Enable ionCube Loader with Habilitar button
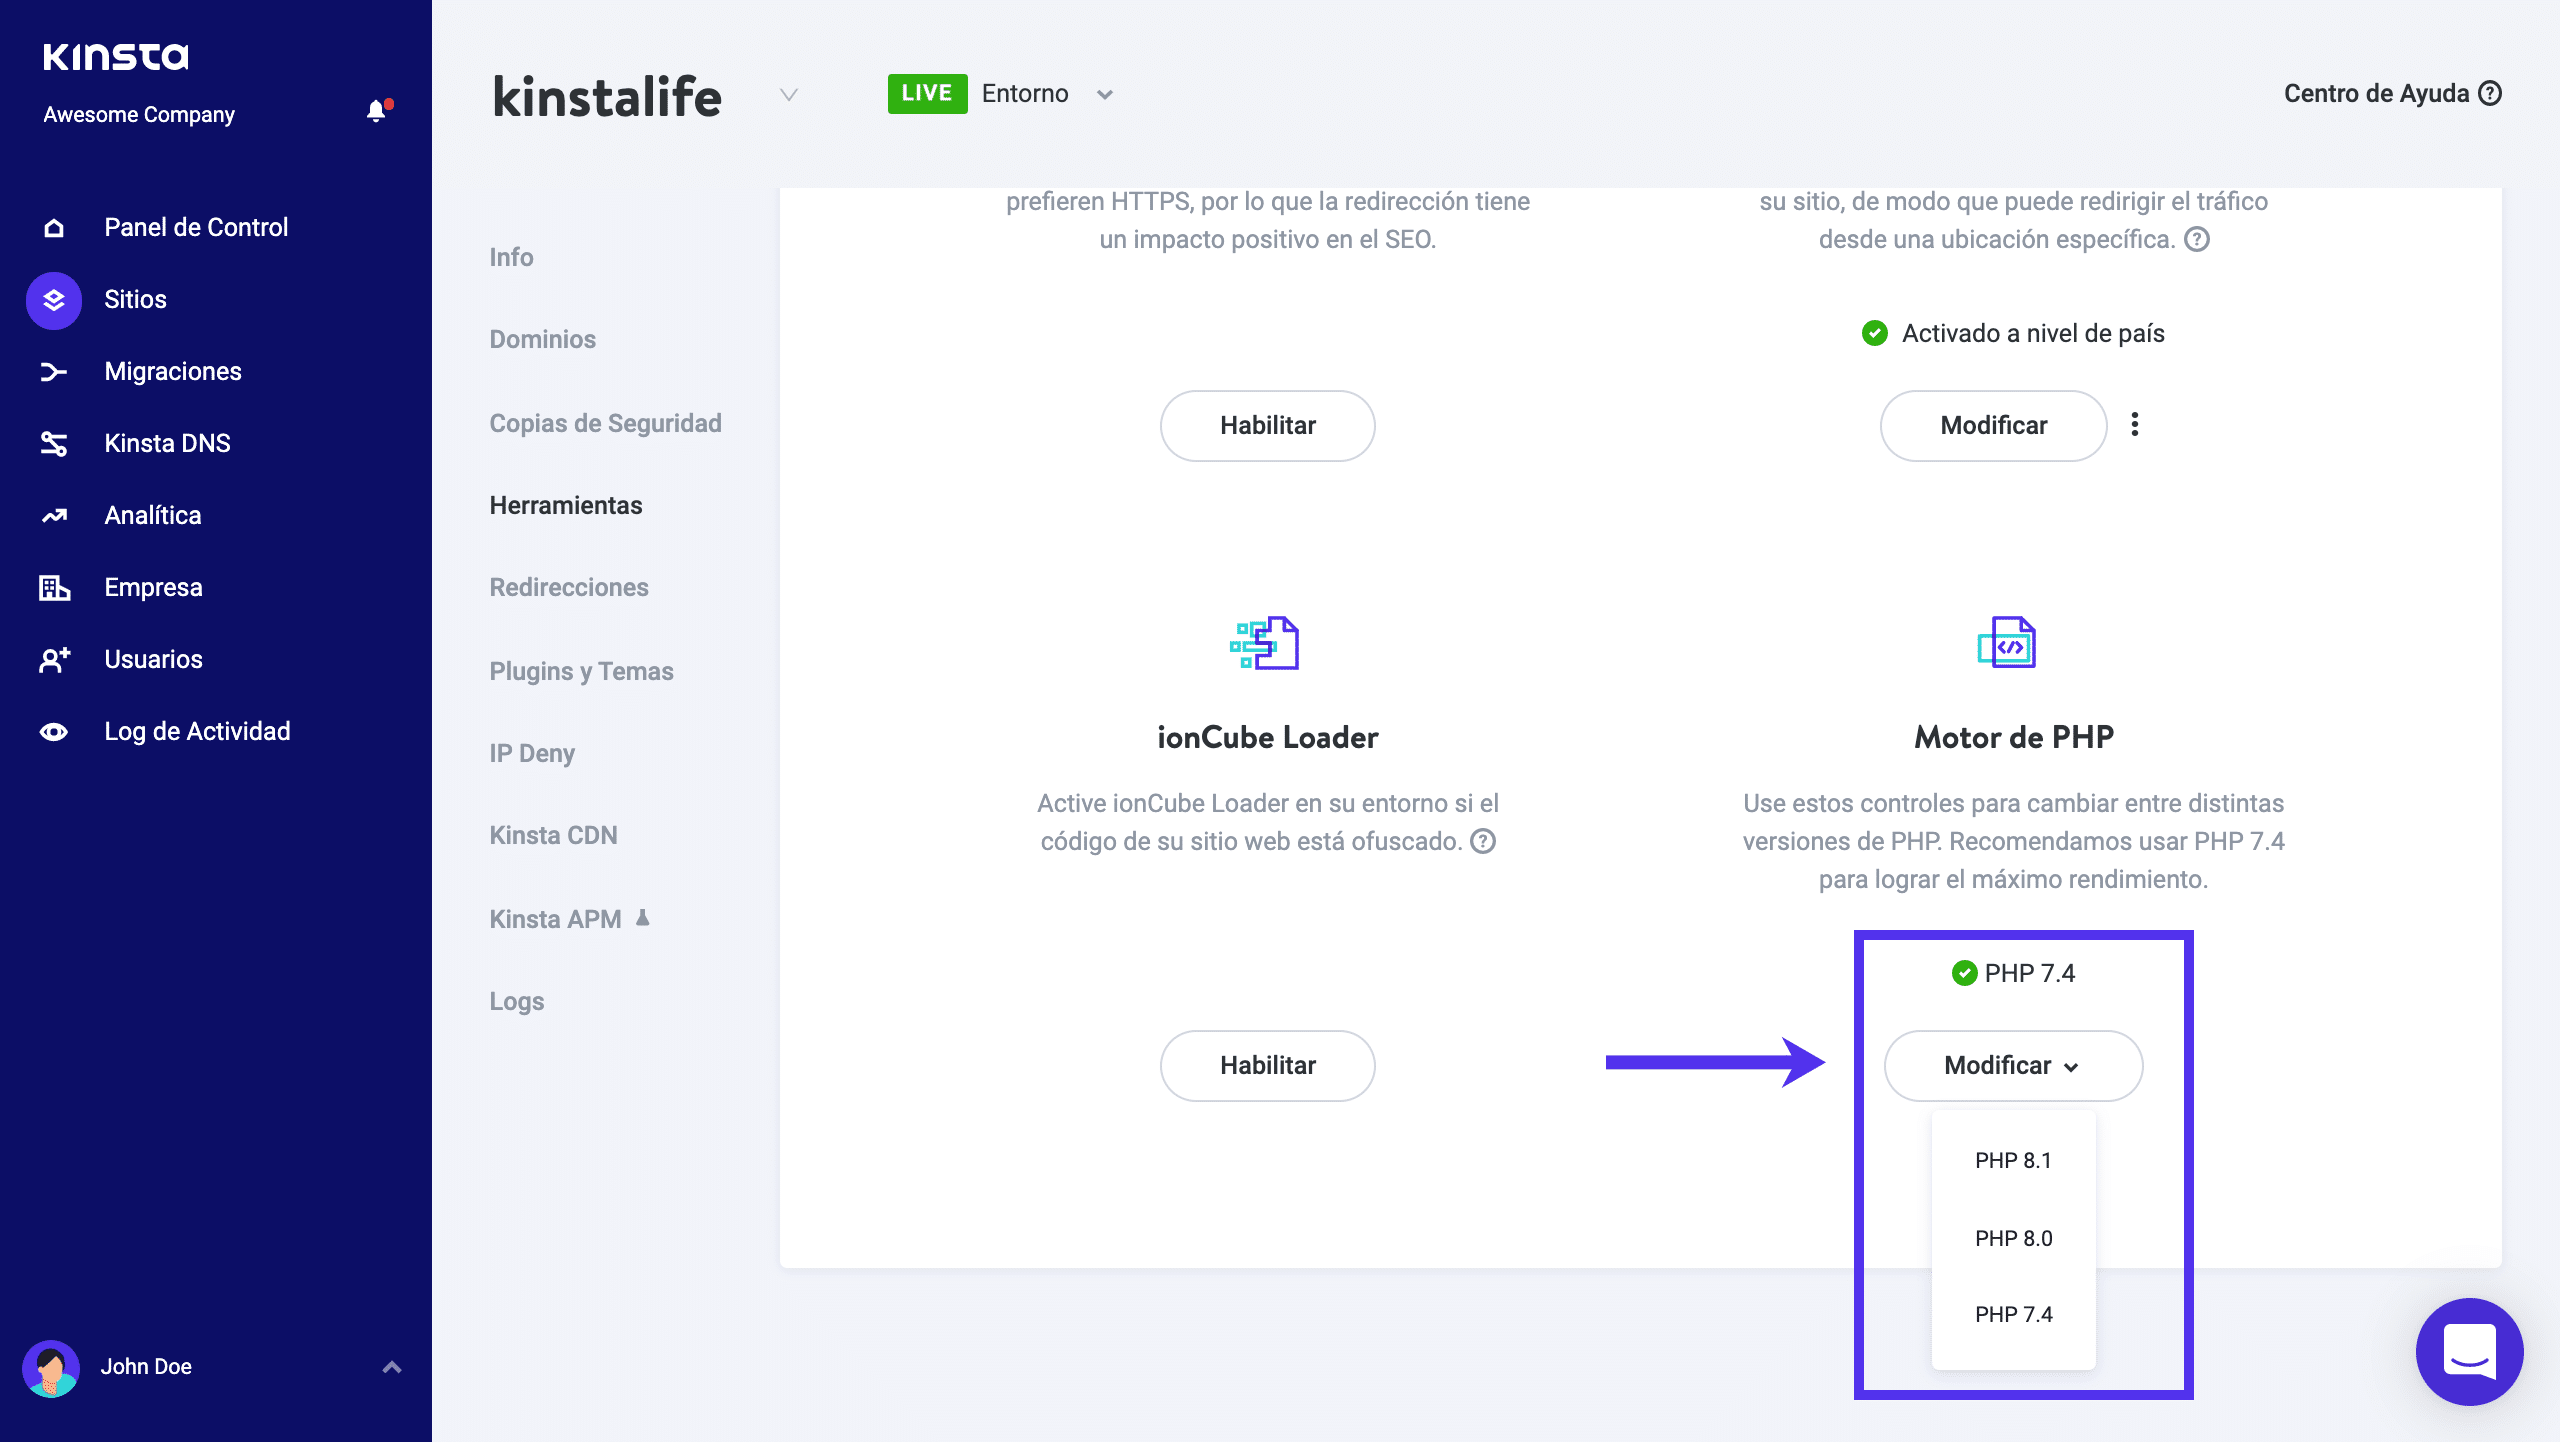This screenshot has height=1442, width=2560. click(x=1267, y=1066)
